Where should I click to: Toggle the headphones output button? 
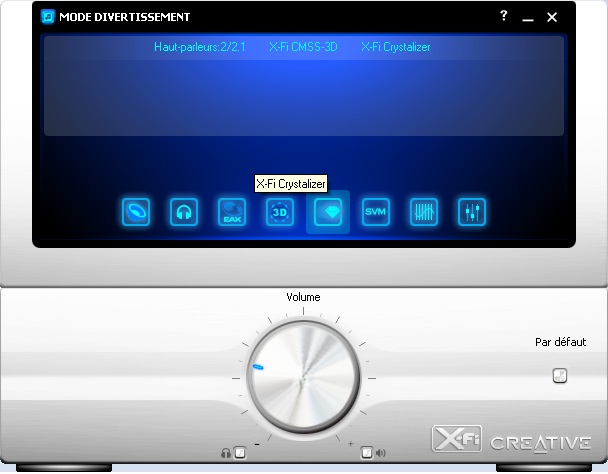[240, 453]
